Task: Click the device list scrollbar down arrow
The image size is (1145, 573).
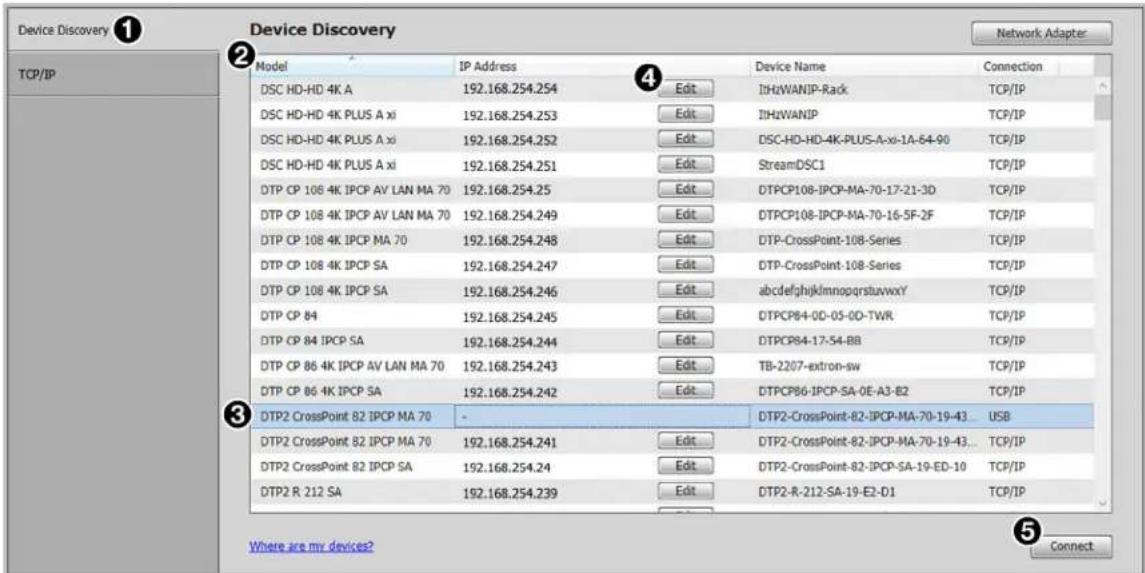Action: pyautogui.click(x=1103, y=503)
